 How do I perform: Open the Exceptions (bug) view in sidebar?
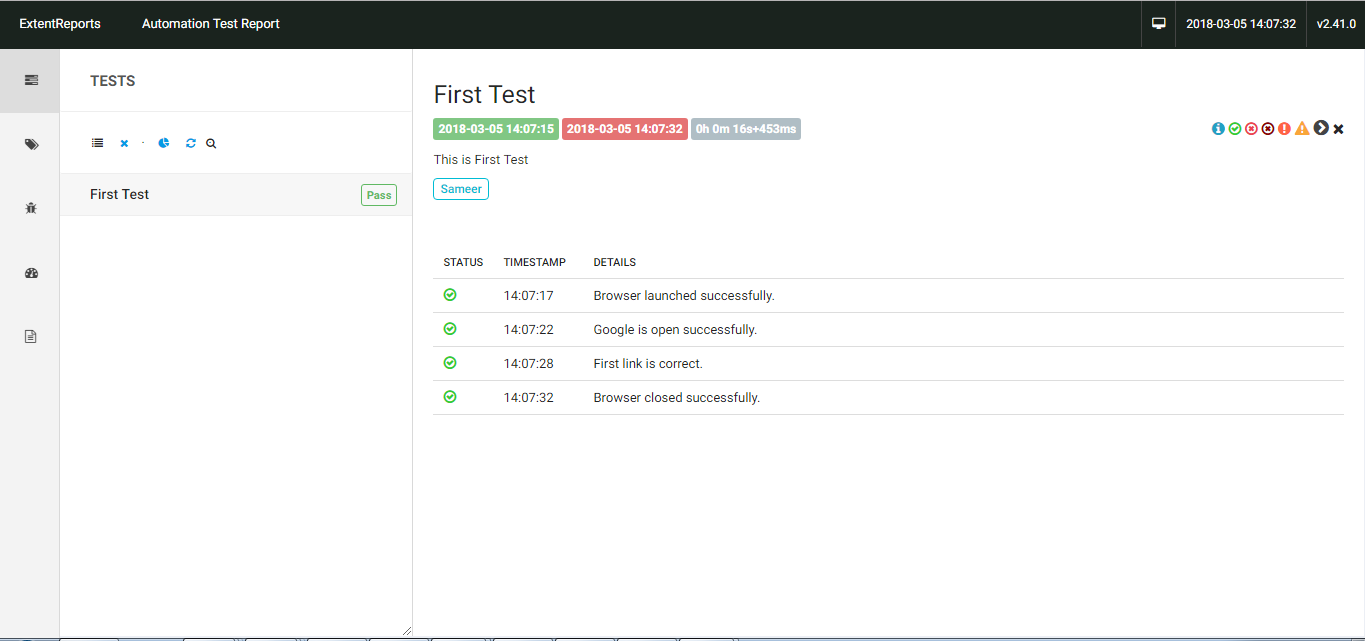30,207
